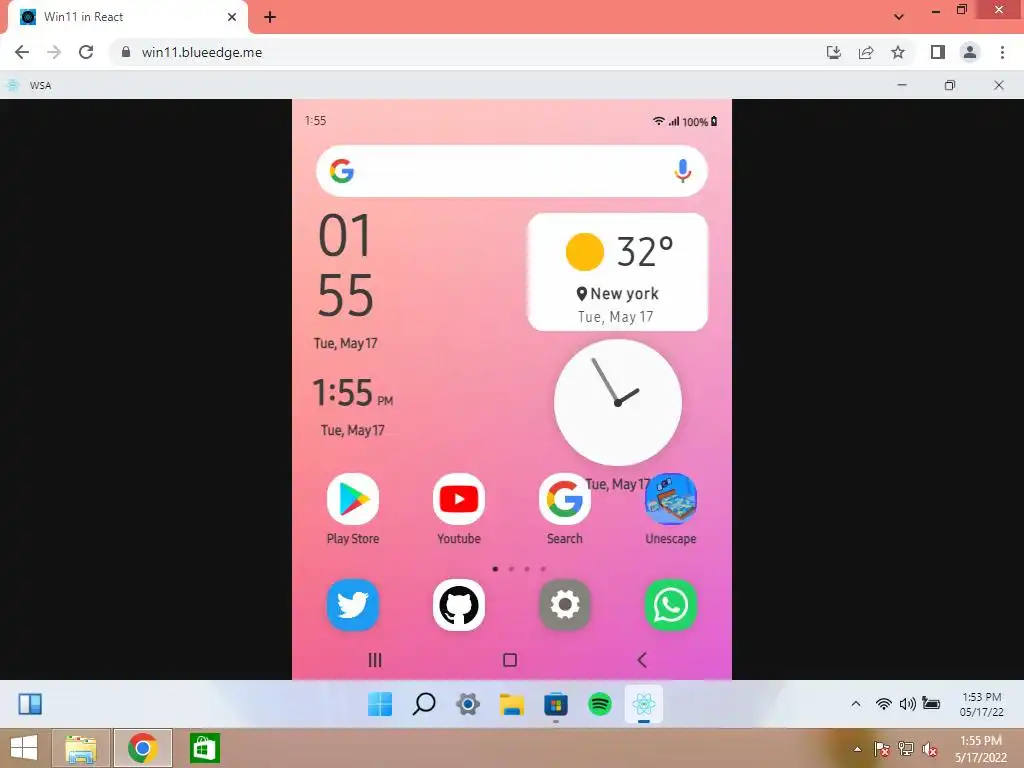
Task: Launch the GitHub app in the dock
Action: pos(458,605)
